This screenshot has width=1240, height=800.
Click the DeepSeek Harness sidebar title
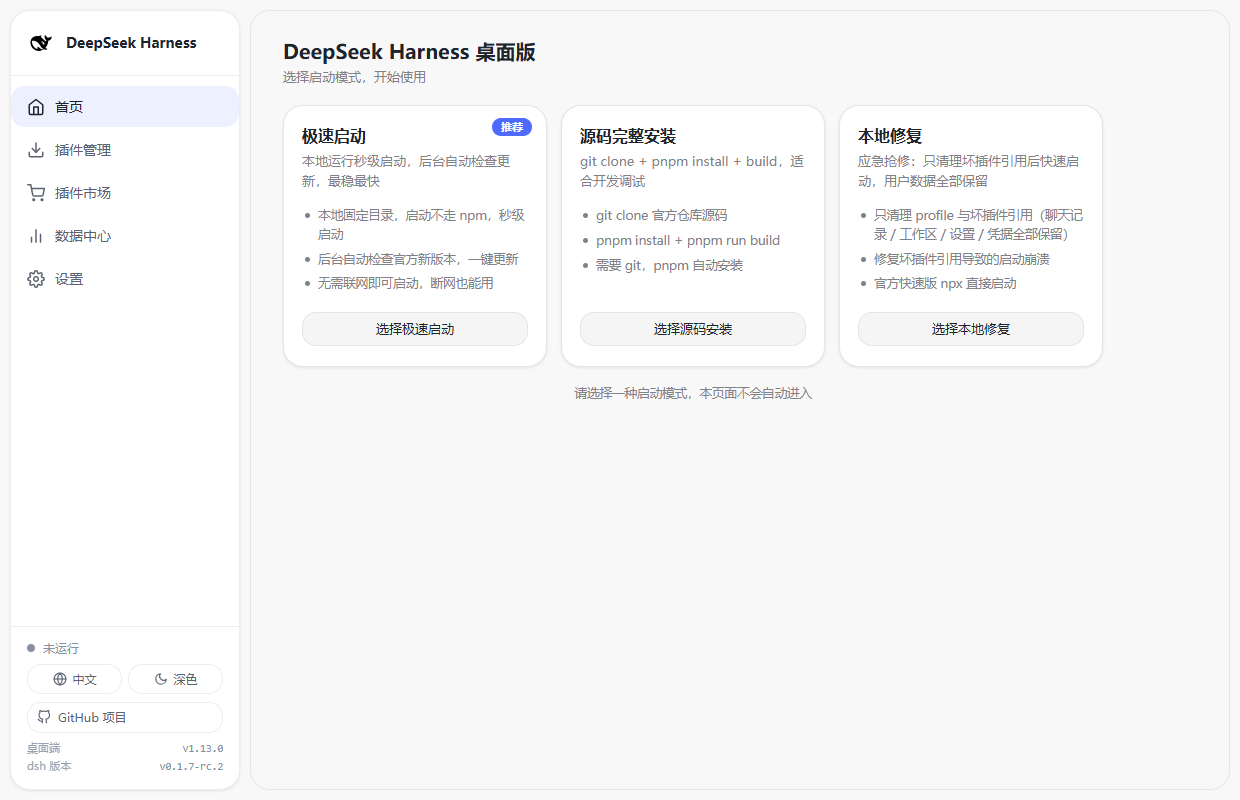click(131, 43)
